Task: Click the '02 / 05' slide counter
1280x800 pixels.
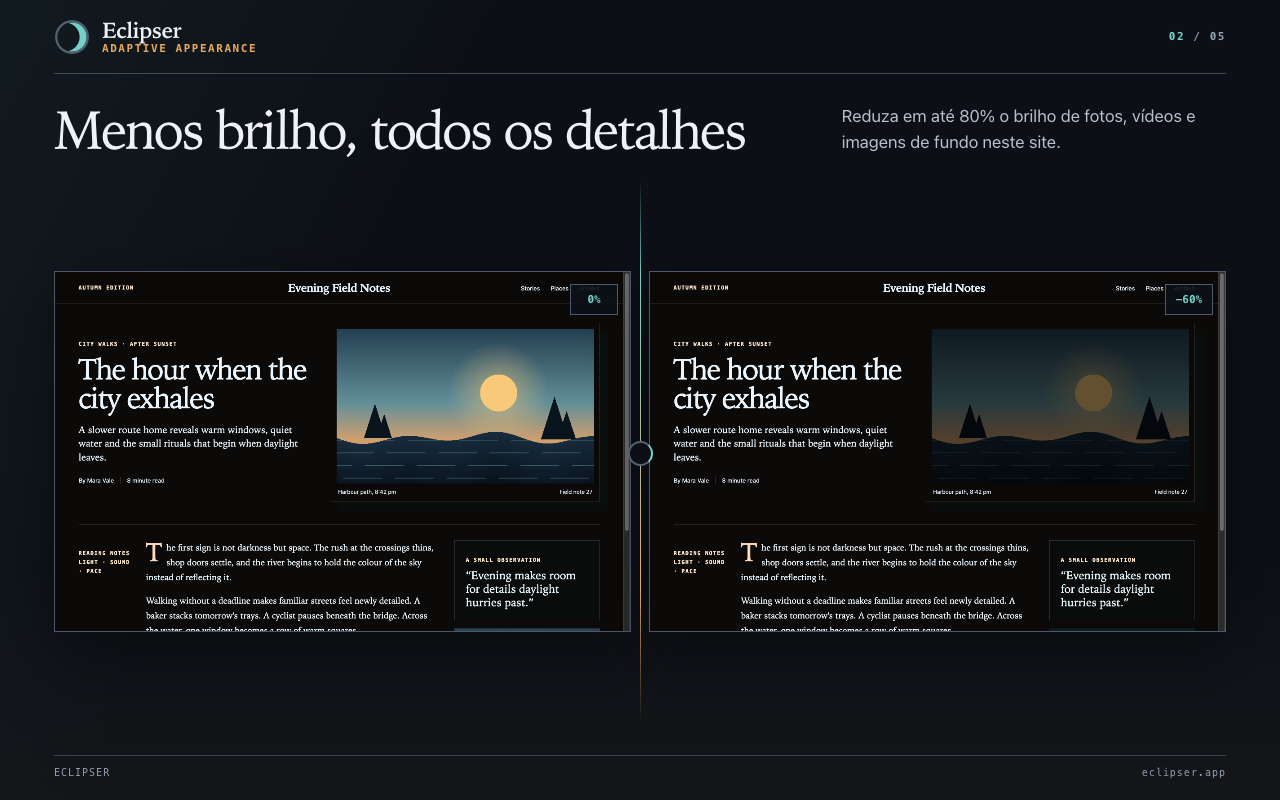Action: [x=1197, y=36]
